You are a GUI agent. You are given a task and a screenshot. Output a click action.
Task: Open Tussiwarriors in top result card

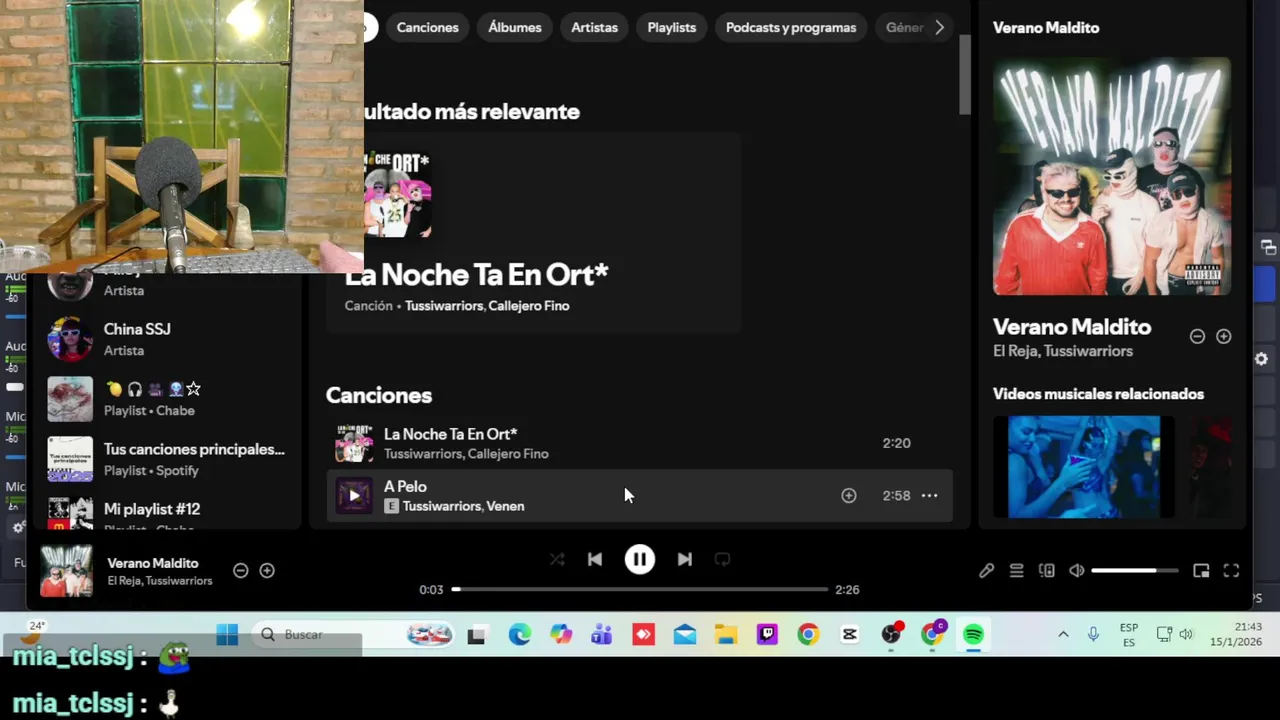pos(444,305)
